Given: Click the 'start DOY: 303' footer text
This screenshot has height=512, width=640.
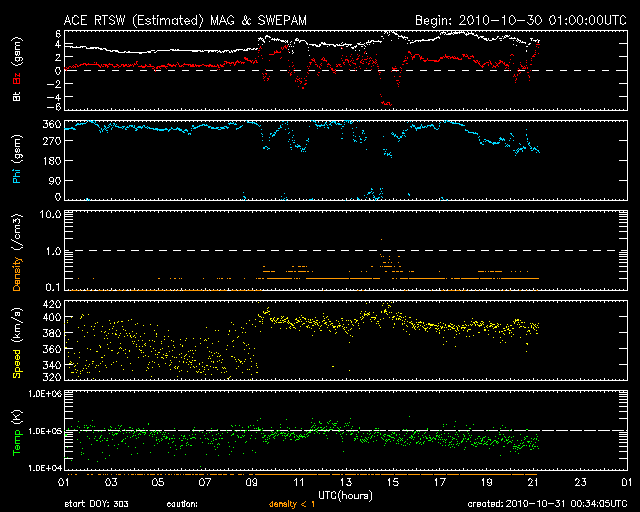Looking at the screenshot, I should [98, 504].
